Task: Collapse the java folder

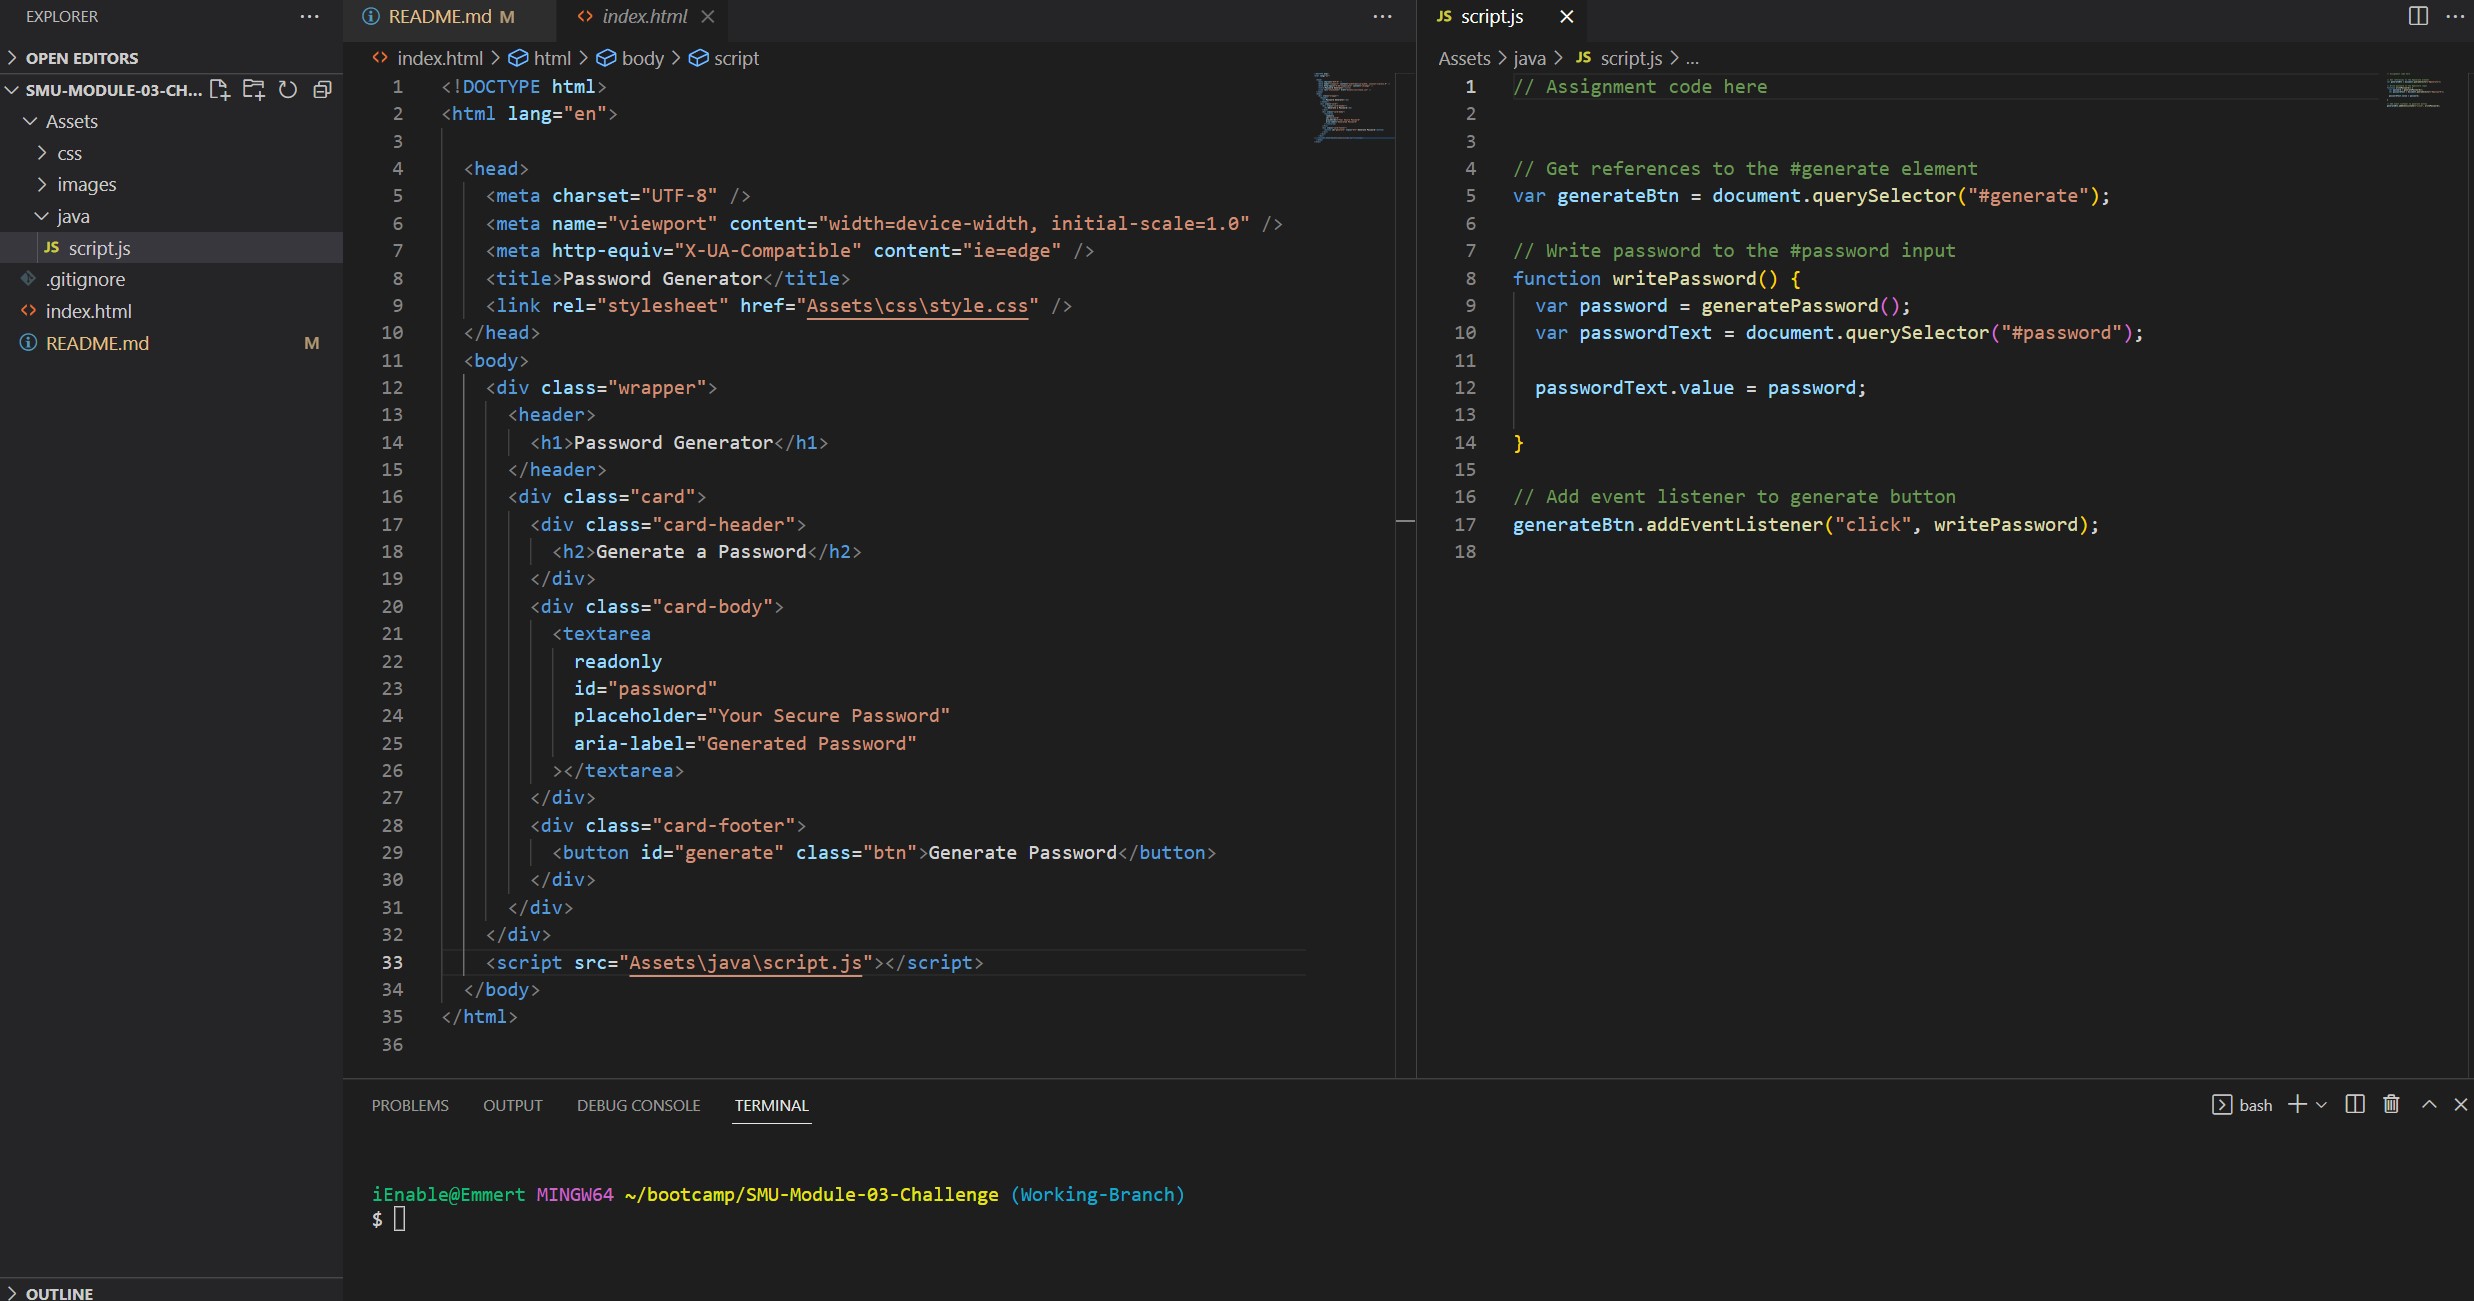Action: [42, 216]
